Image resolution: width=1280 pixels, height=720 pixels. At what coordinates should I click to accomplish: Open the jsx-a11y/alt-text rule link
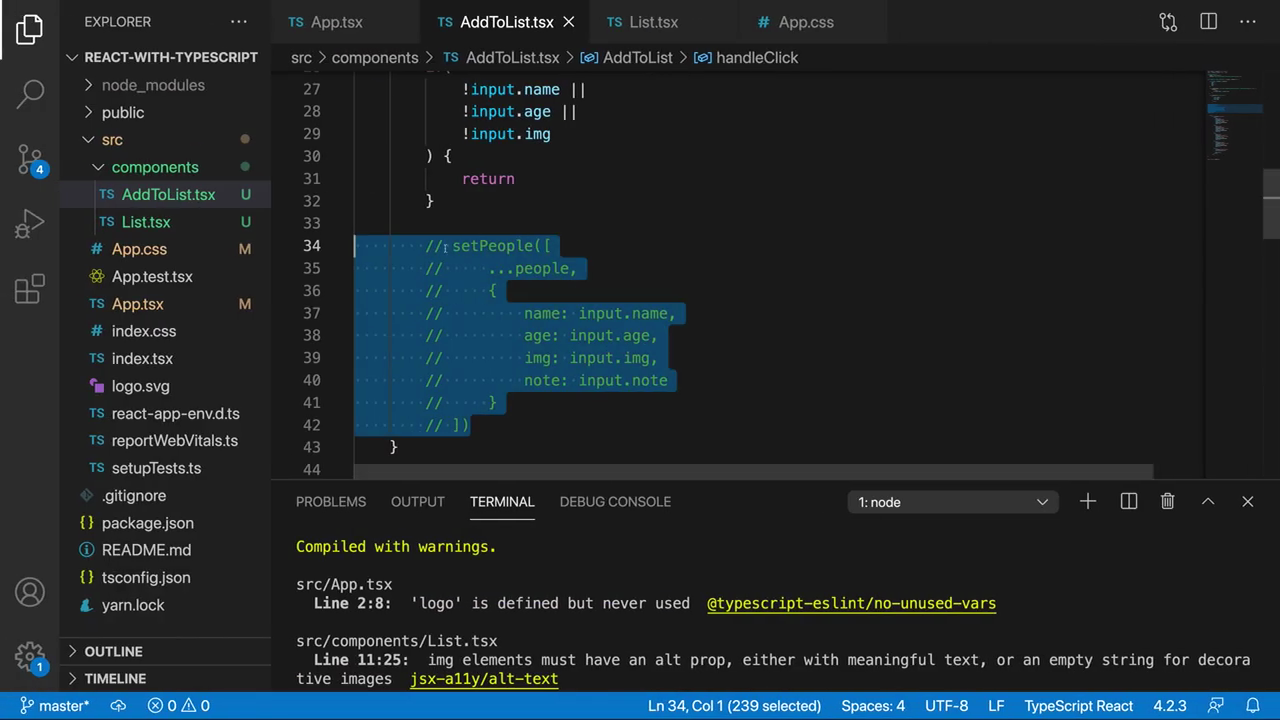coord(484,679)
